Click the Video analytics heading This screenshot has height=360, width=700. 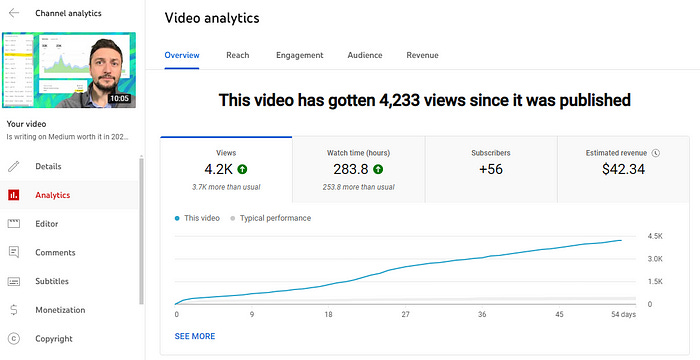(x=212, y=18)
